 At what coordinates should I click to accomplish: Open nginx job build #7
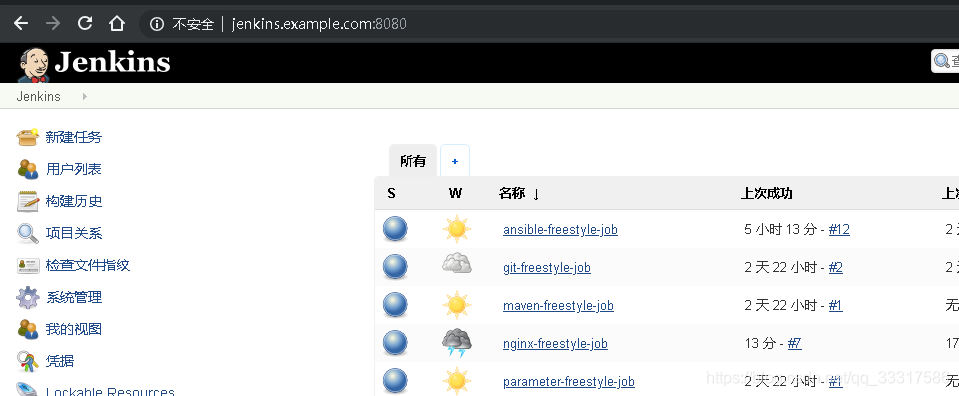pos(794,343)
